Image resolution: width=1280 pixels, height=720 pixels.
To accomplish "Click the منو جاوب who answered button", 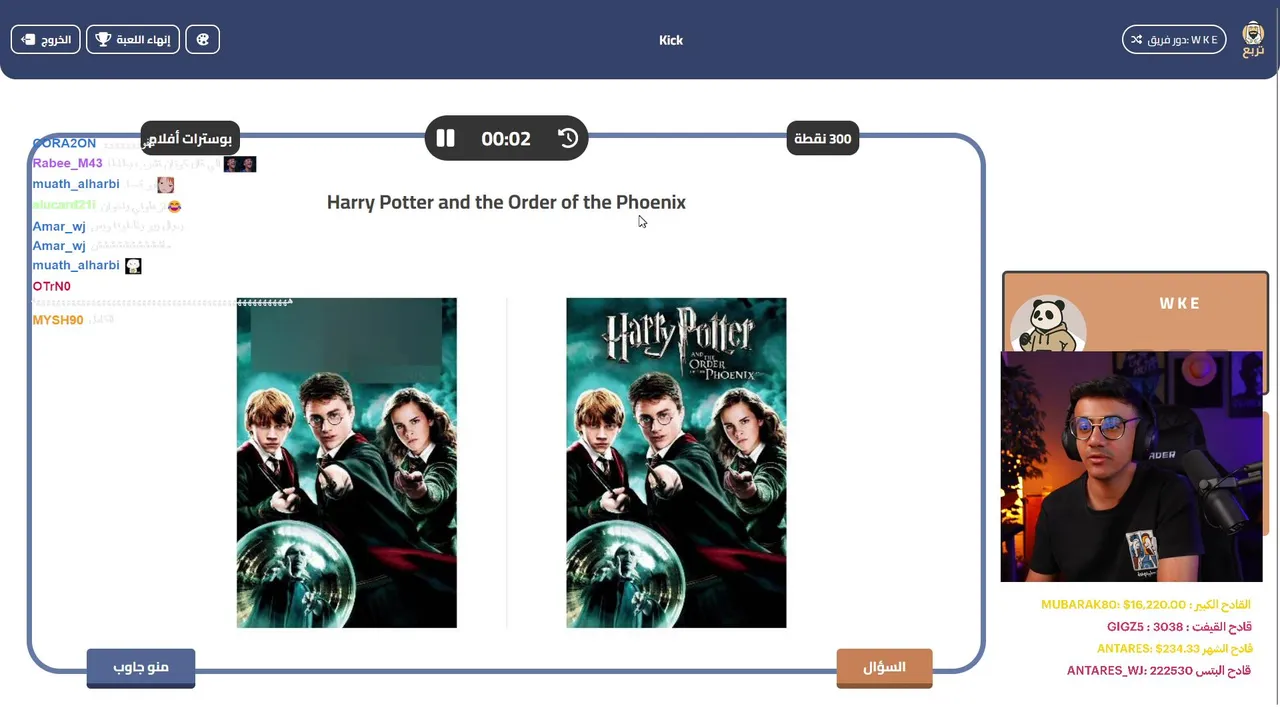I will pyautogui.click(x=141, y=667).
